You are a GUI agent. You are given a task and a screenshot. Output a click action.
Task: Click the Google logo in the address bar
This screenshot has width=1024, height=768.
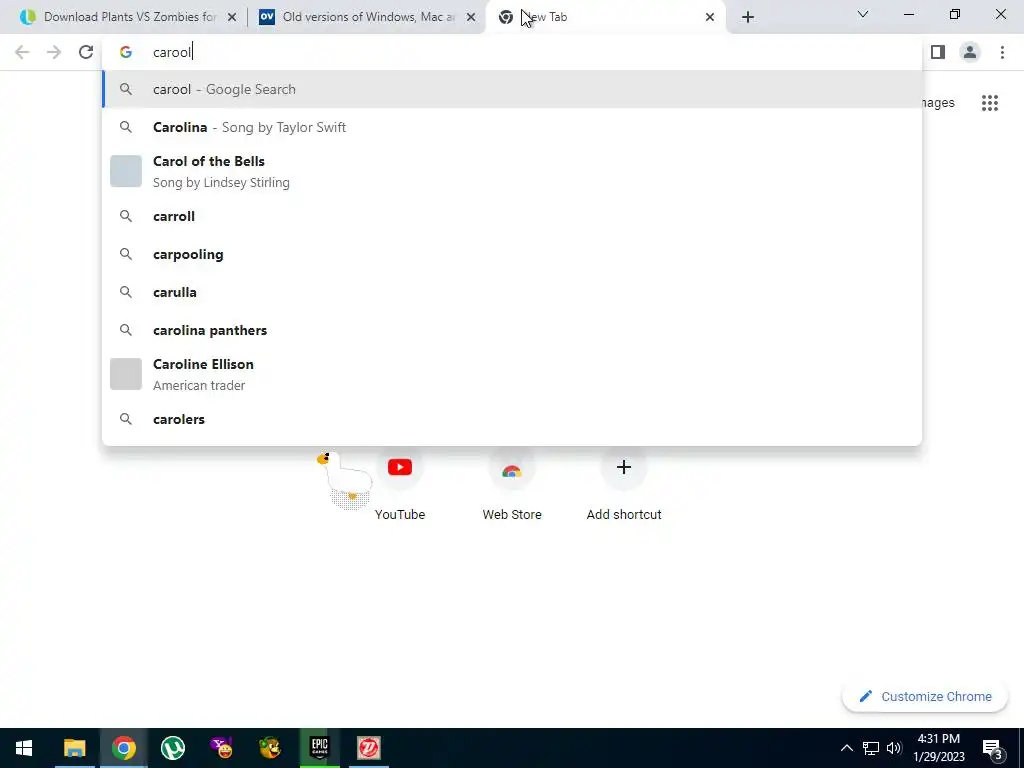tap(125, 52)
